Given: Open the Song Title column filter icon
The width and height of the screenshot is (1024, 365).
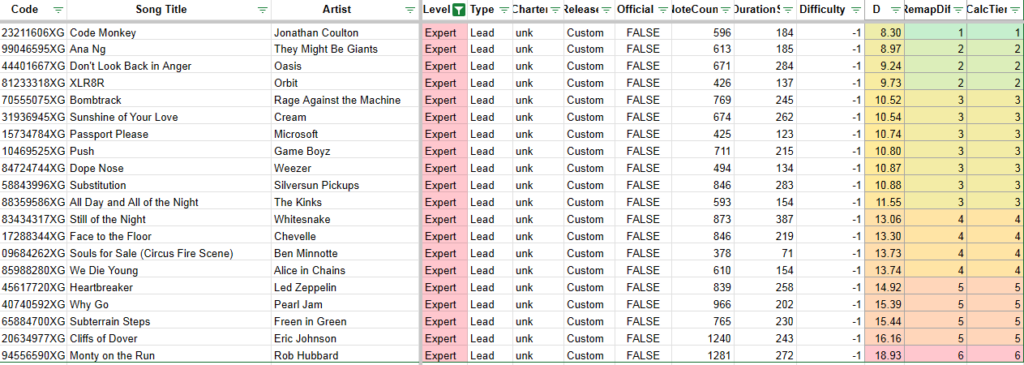Looking at the screenshot, I should [x=263, y=10].
